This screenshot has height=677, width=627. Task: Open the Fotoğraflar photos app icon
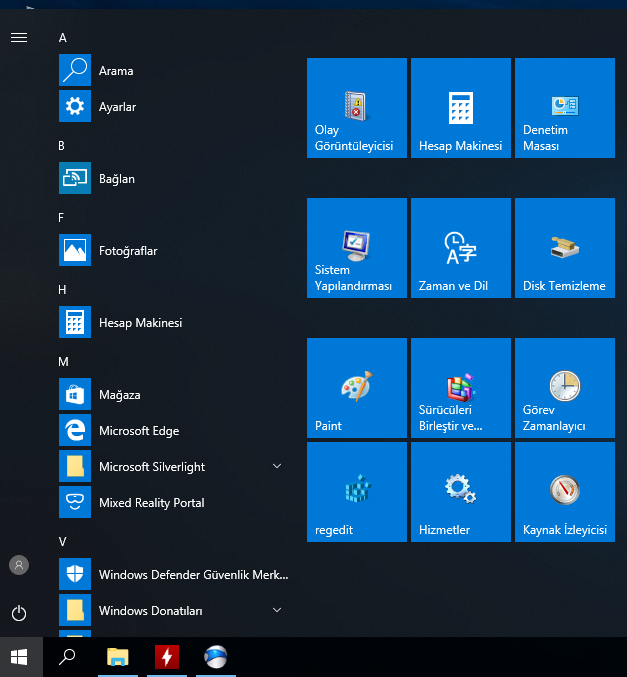(x=75, y=250)
